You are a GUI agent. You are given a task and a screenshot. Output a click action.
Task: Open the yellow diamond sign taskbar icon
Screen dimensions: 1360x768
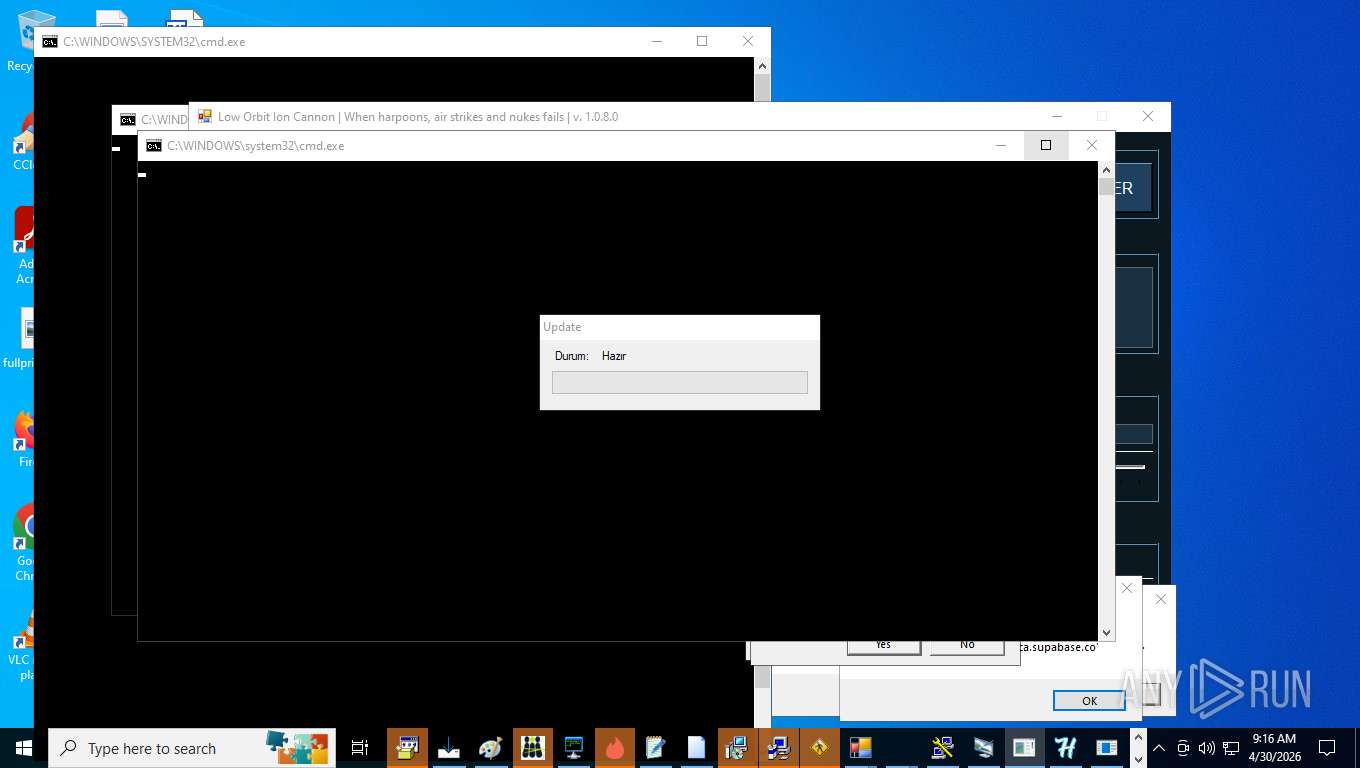click(x=820, y=748)
